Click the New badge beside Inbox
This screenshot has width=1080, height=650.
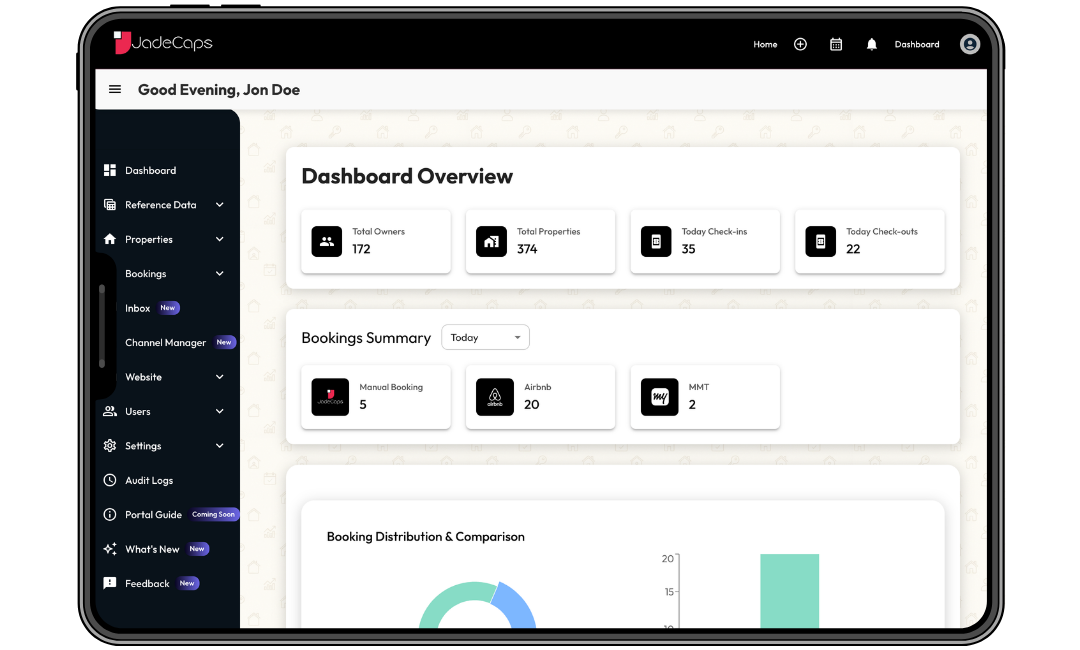point(168,308)
